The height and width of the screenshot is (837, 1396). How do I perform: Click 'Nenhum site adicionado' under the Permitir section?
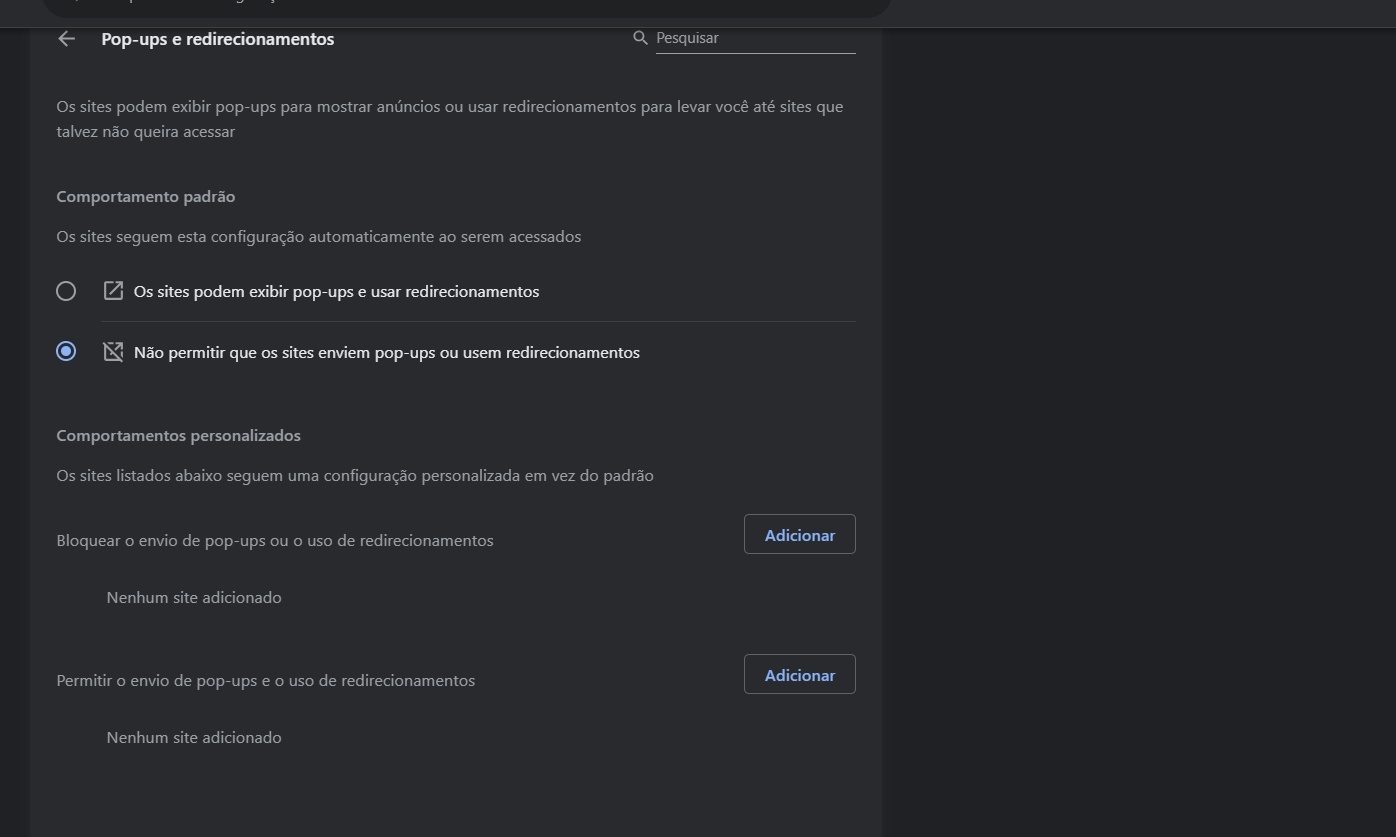coord(194,738)
